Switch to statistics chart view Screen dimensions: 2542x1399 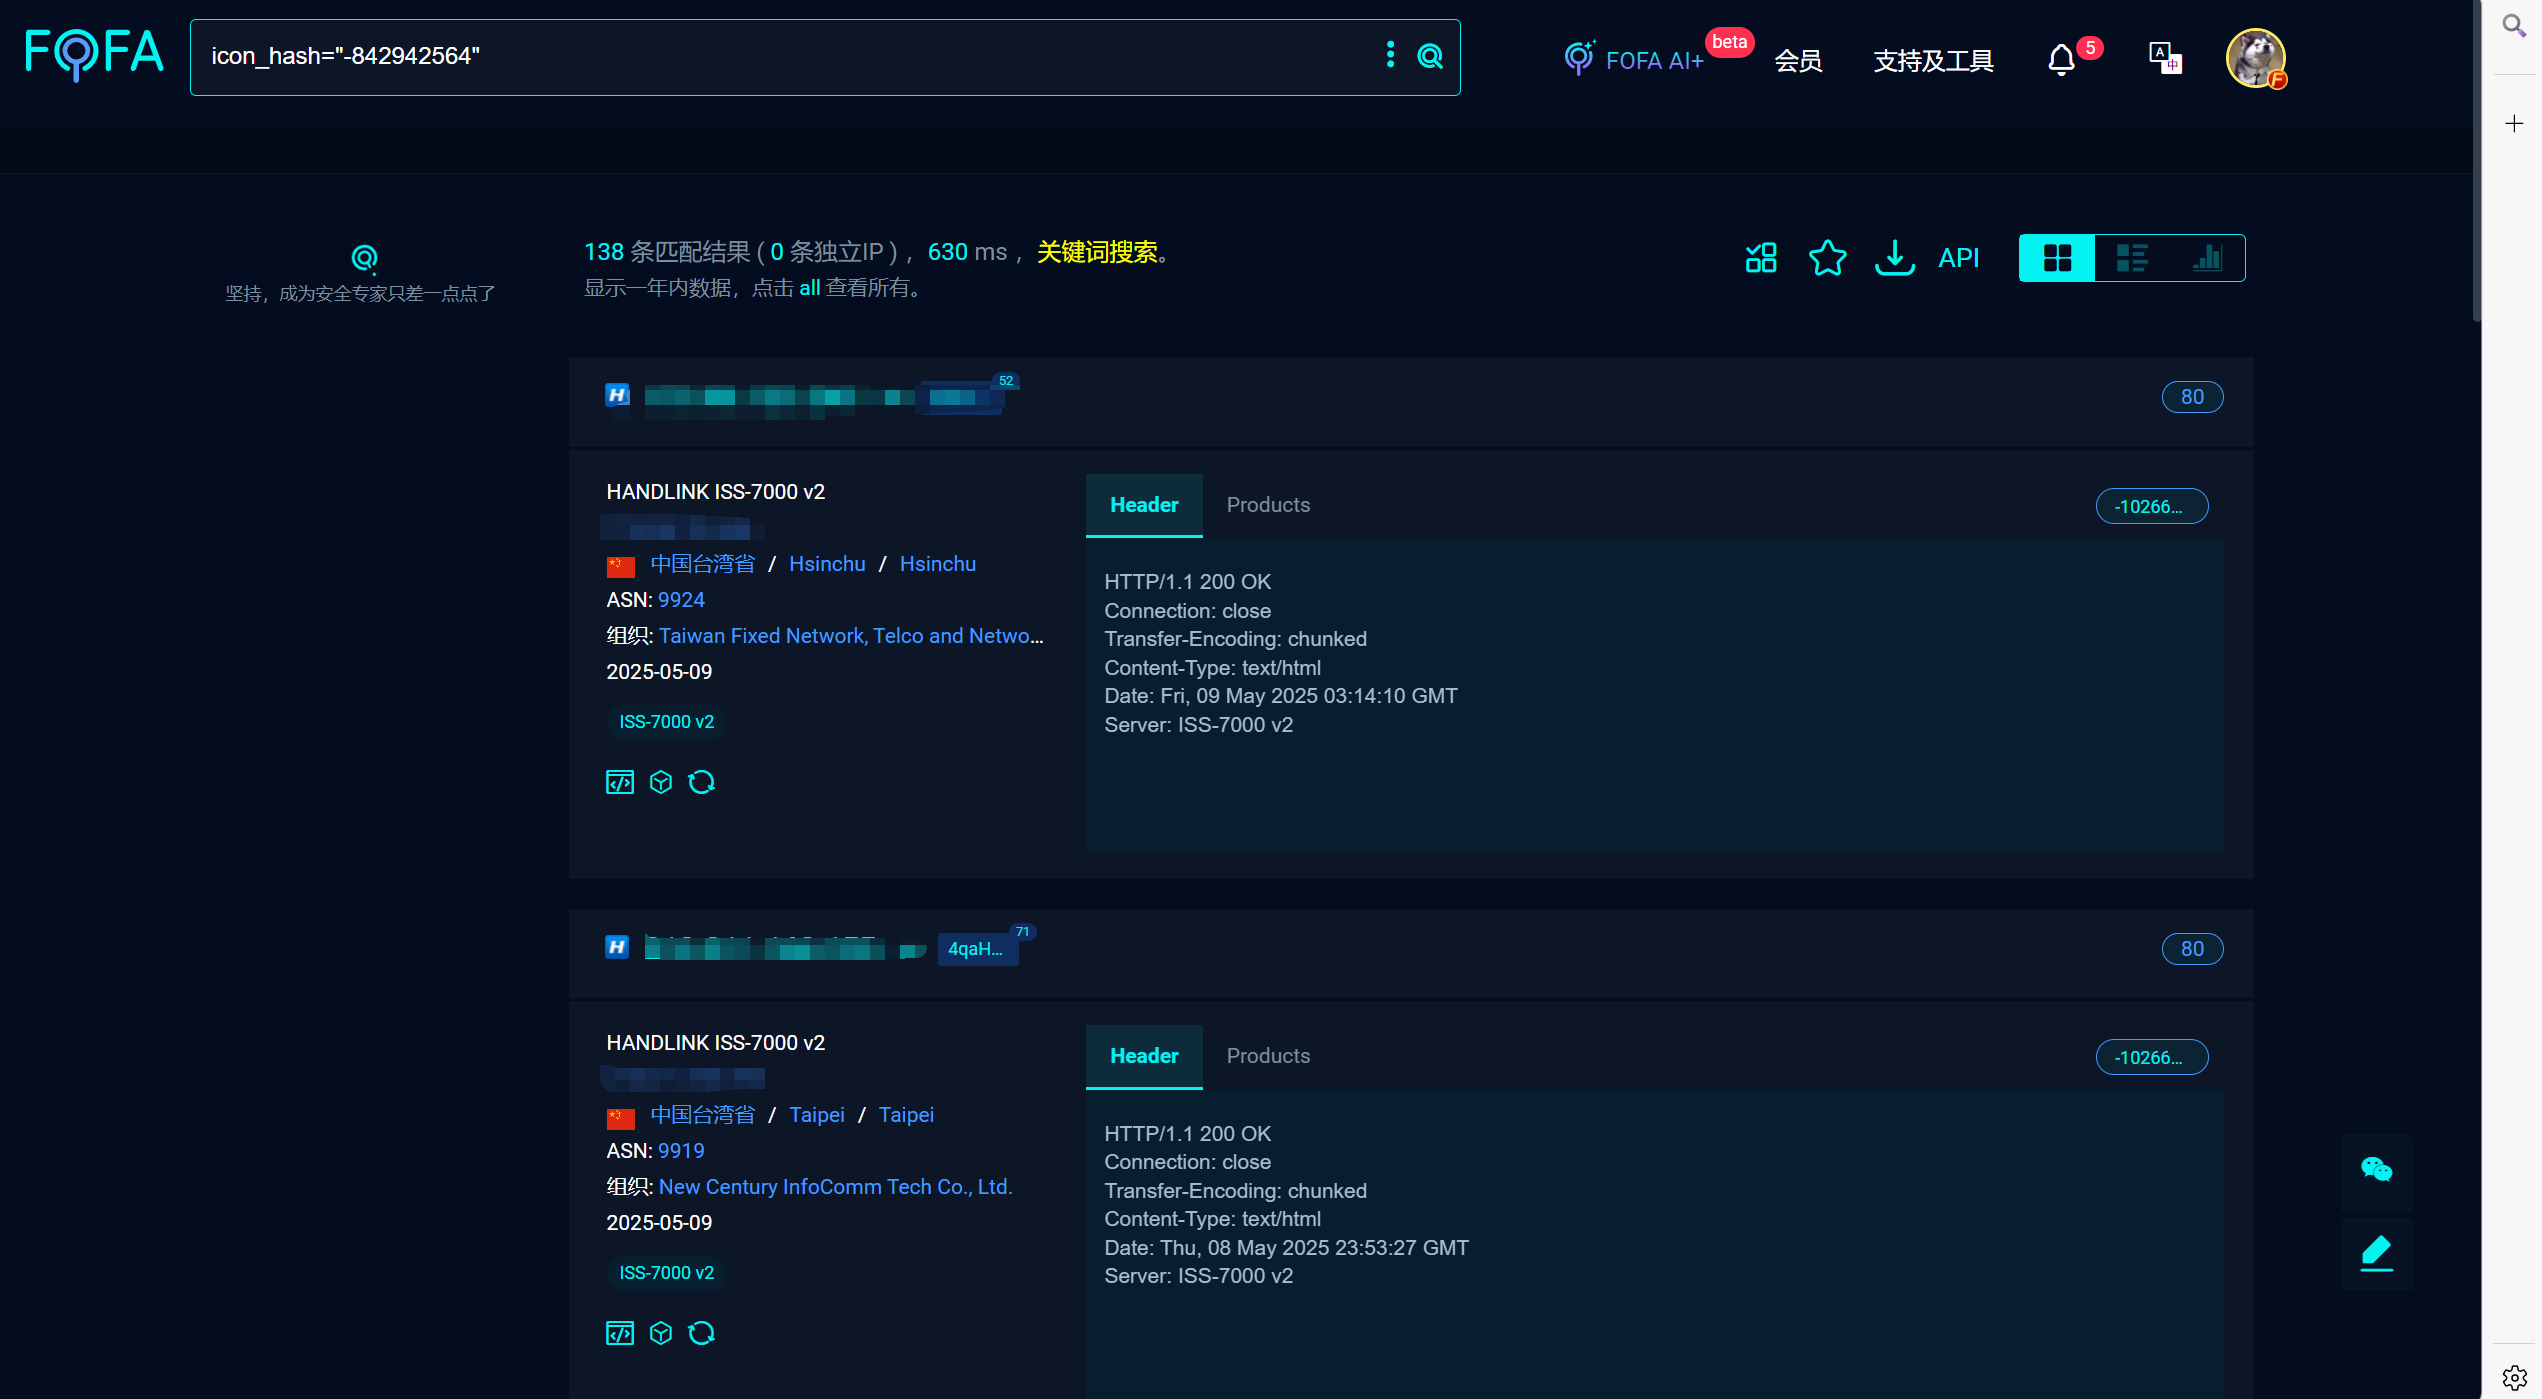[2207, 258]
